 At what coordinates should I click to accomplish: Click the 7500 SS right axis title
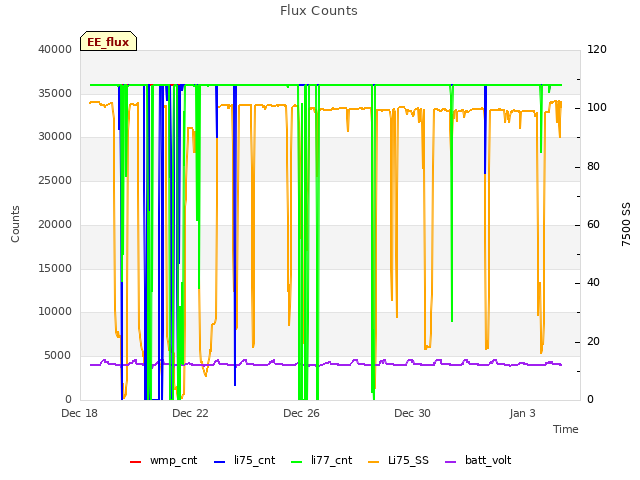[x=626, y=224]
